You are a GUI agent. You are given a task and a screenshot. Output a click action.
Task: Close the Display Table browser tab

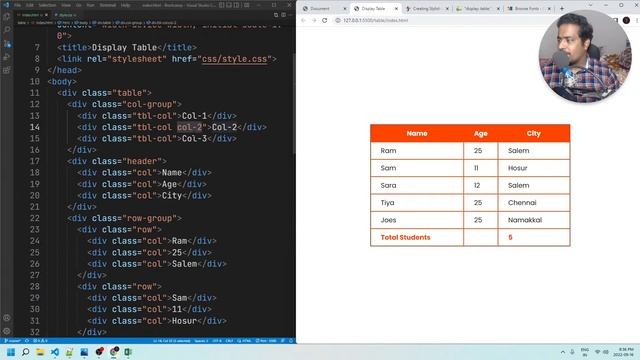(396, 9)
